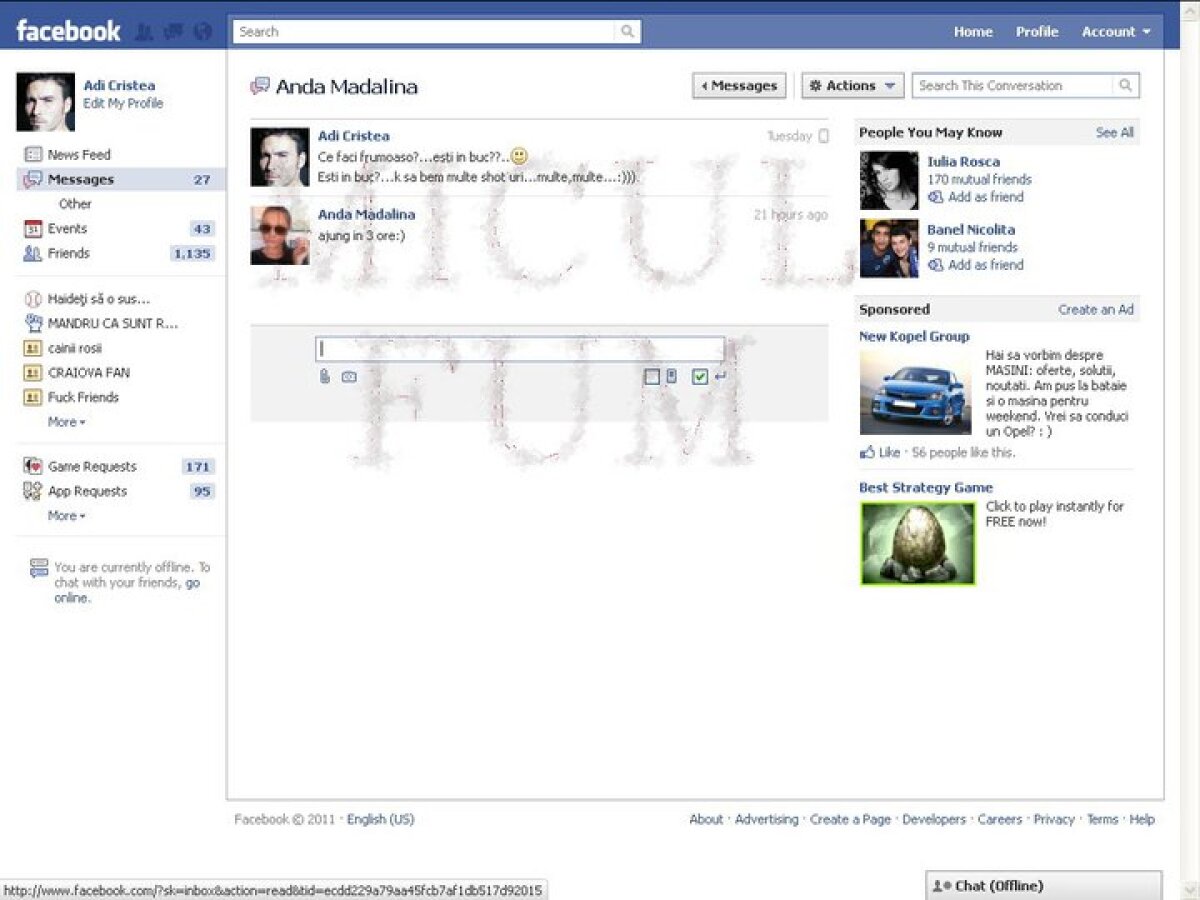The image size is (1200, 900).
Task: Enable the checkbox next to the send arrow
Action: pyautogui.click(x=699, y=377)
